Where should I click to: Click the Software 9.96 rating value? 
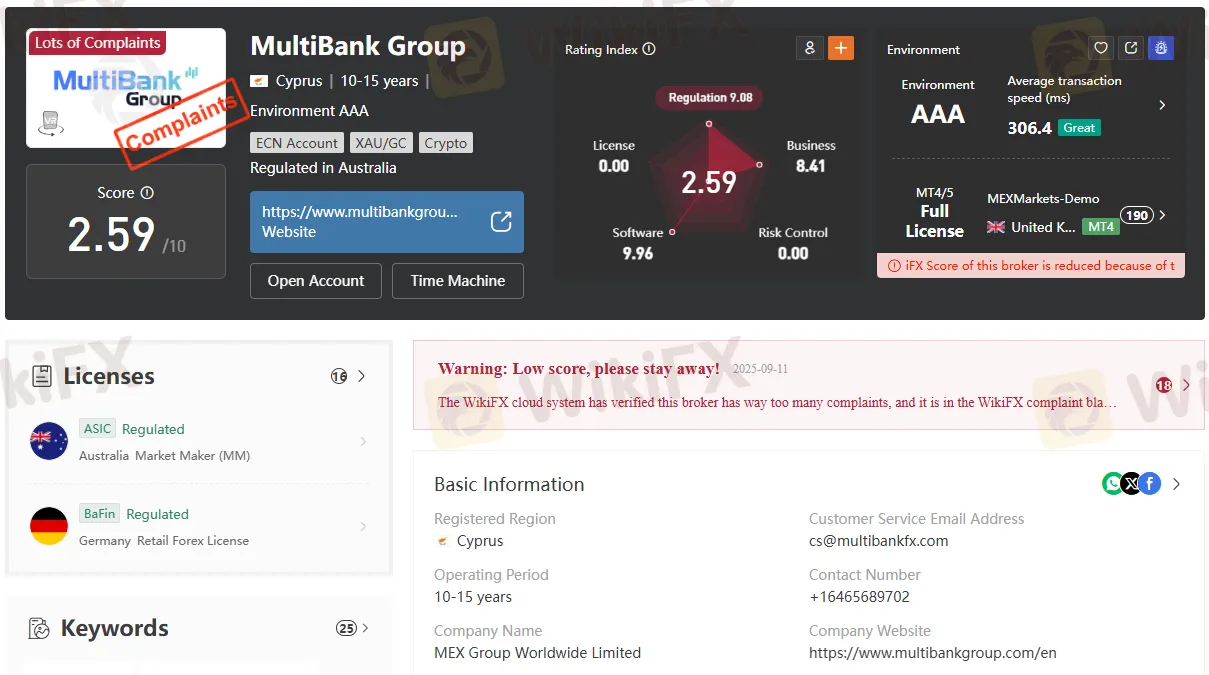pyautogui.click(x=638, y=254)
